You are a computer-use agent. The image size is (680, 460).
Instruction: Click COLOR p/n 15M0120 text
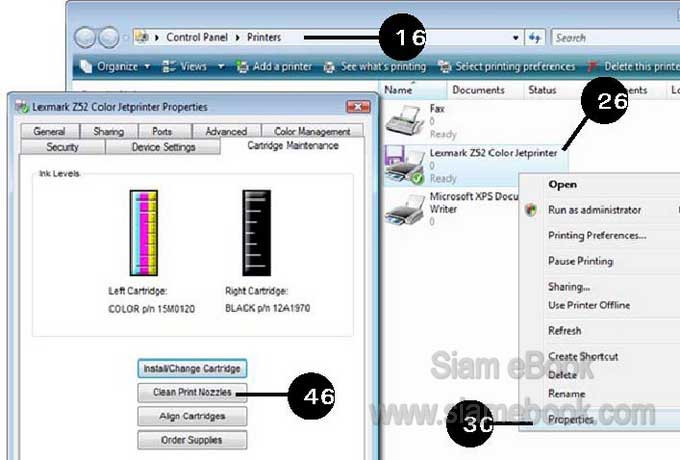(151, 309)
